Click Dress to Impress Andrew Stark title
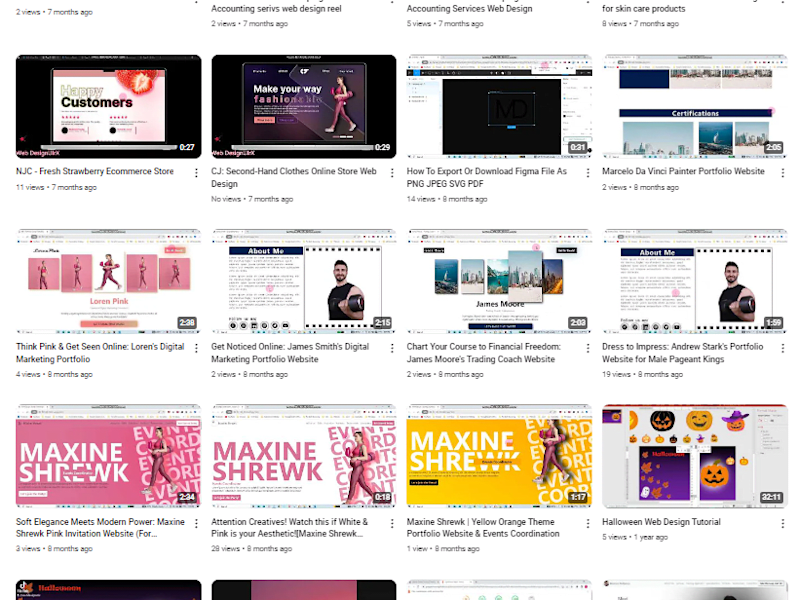The image size is (800, 600). (683, 353)
